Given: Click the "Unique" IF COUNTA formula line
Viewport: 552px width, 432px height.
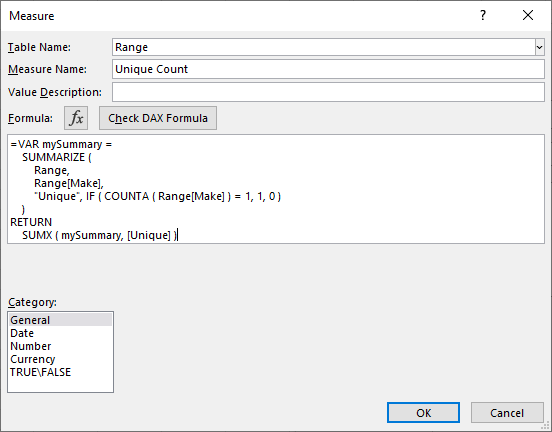Looking at the screenshot, I should tap(157, 196).
